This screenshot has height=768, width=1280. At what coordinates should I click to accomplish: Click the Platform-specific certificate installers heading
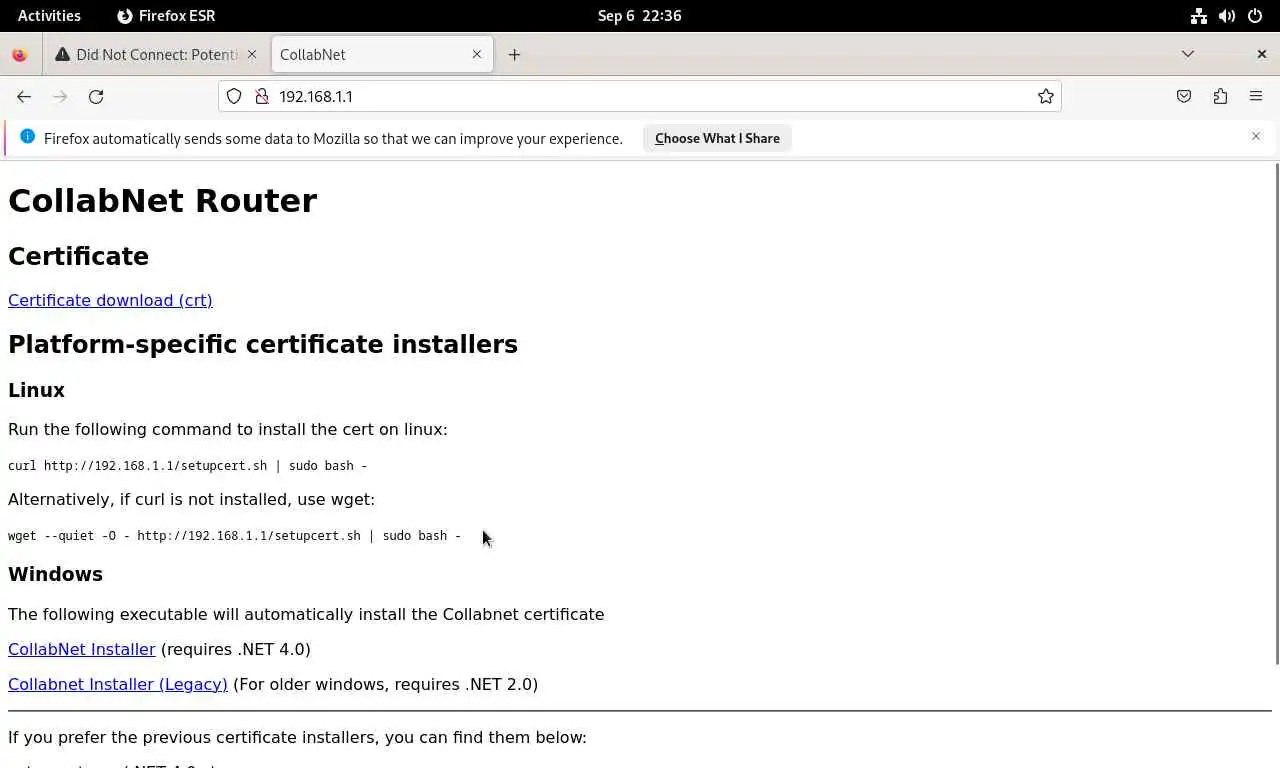263,344
